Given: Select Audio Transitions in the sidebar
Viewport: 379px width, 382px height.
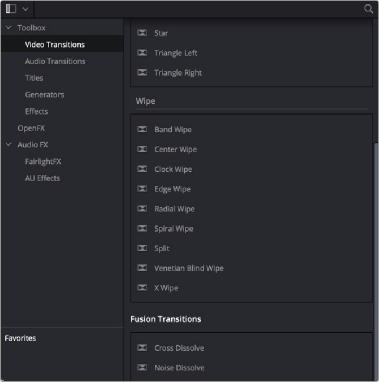Looking at the screenshot, I should point(55,61).
